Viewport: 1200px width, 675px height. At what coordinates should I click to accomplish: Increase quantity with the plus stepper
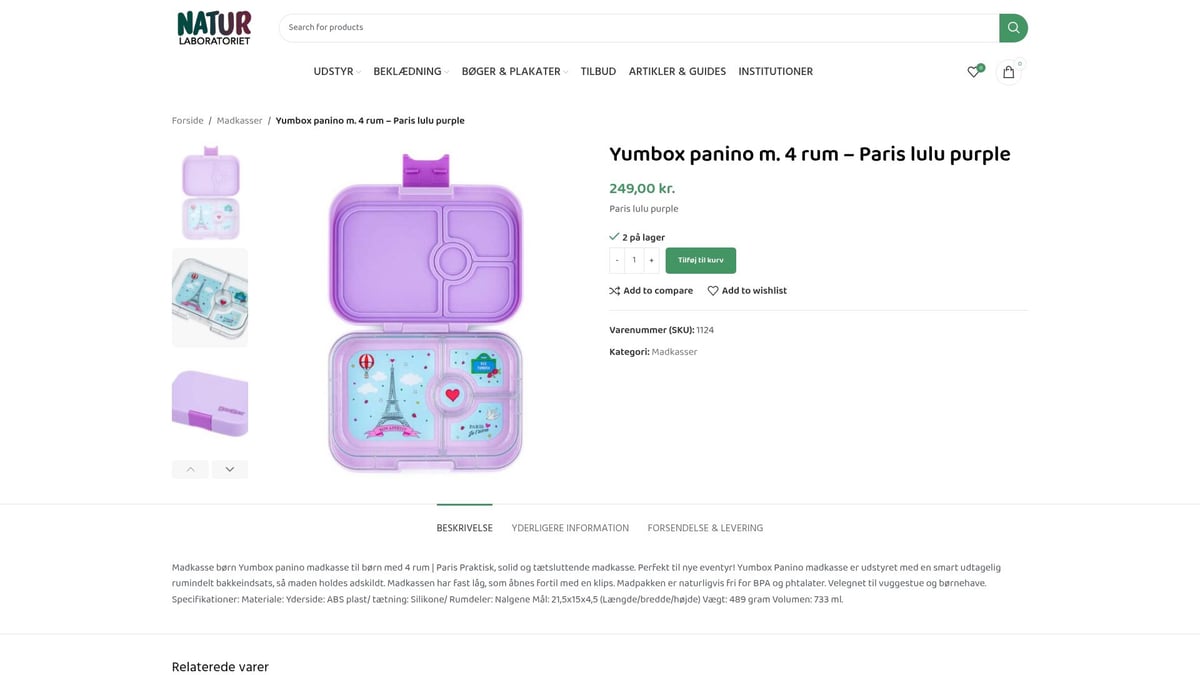[x=651, y=259]
